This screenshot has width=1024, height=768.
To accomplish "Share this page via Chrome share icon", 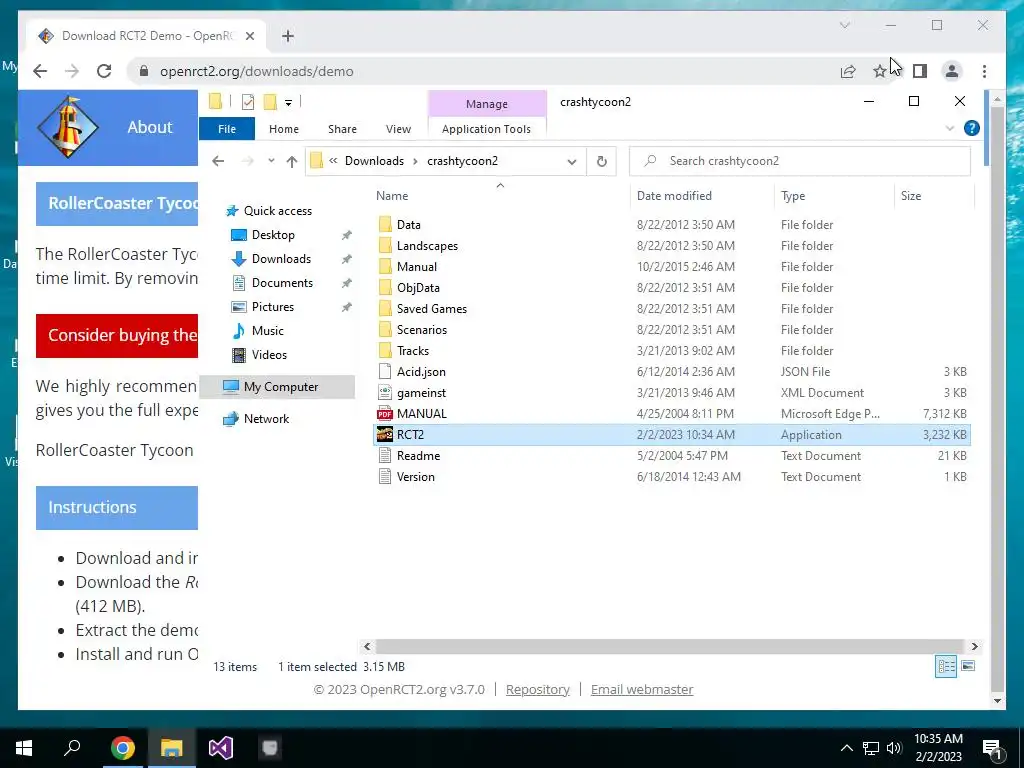I will pyautogui.click(x=848, y=71).
